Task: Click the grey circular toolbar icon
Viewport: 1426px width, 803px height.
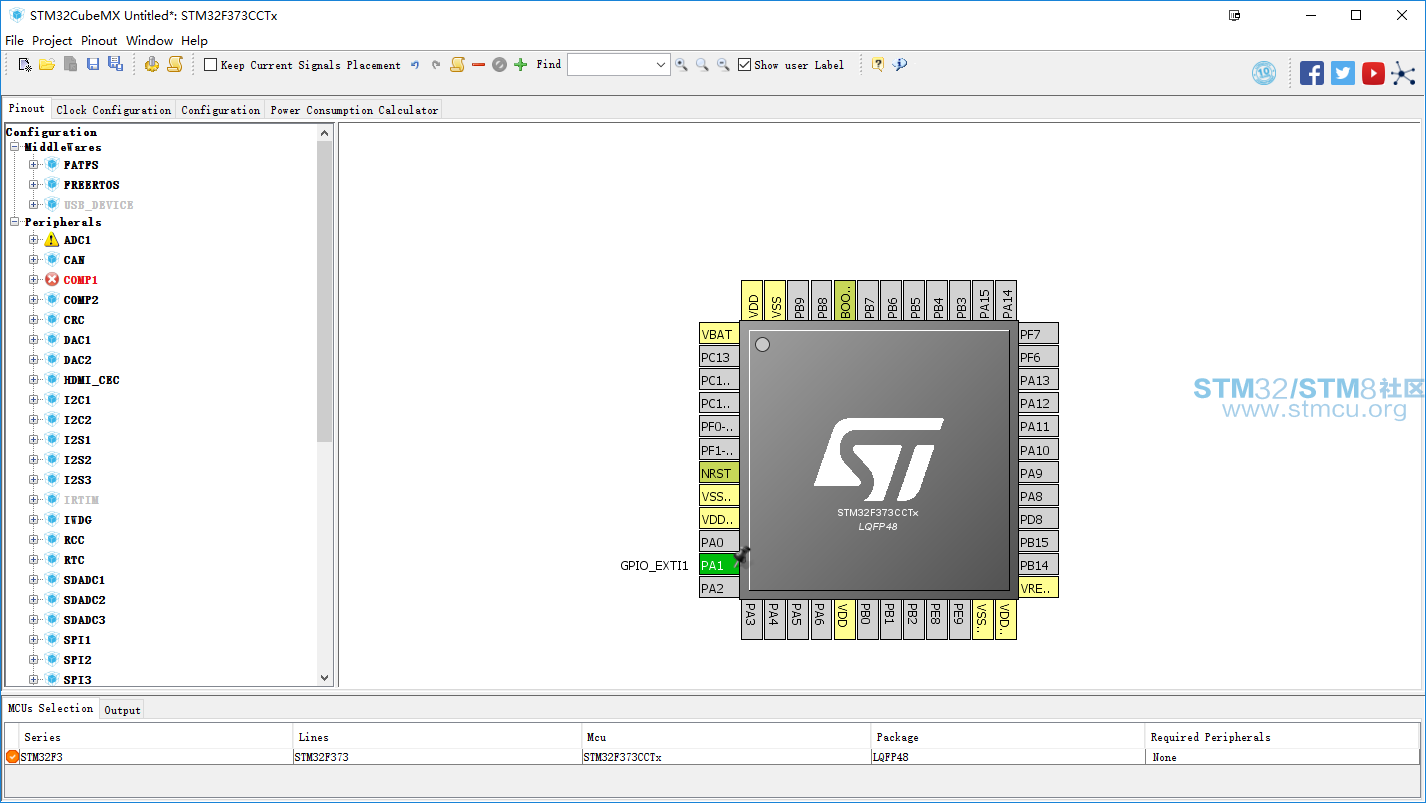Action: [x=499, y=65]
